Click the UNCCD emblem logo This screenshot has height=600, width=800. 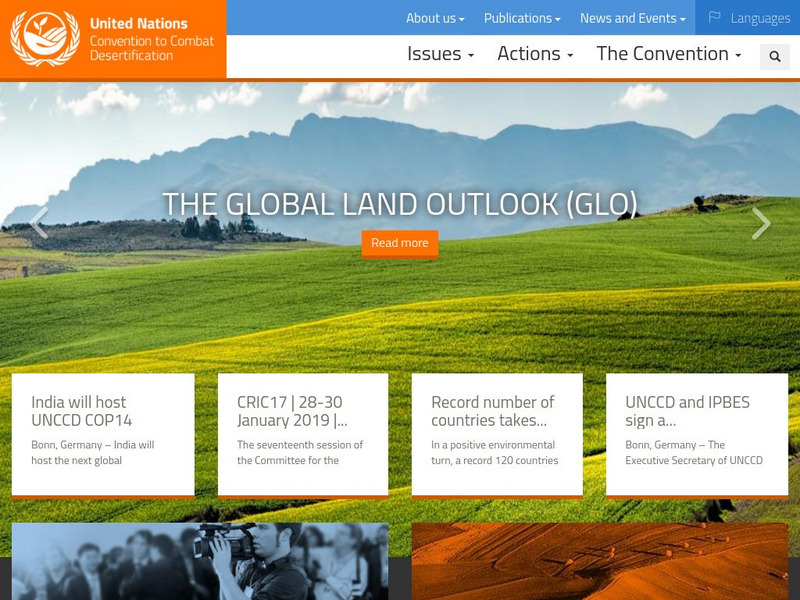45,38
